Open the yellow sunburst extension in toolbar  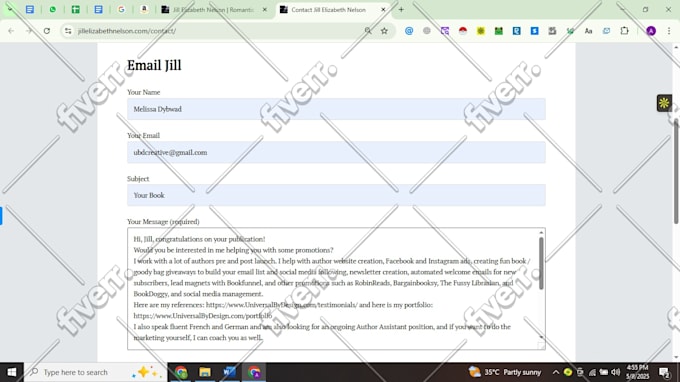(x=481, y=31)
